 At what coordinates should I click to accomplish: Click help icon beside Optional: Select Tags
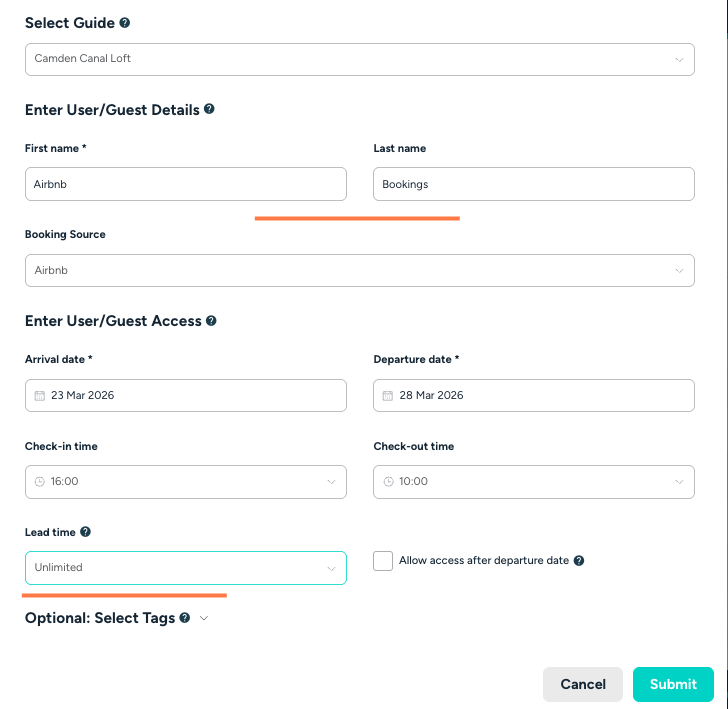[185, 618]
